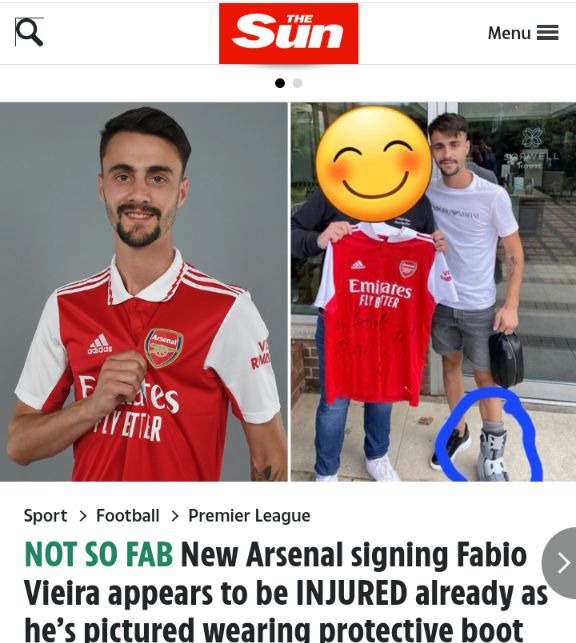Tap the hamburger menu icon

547,33
